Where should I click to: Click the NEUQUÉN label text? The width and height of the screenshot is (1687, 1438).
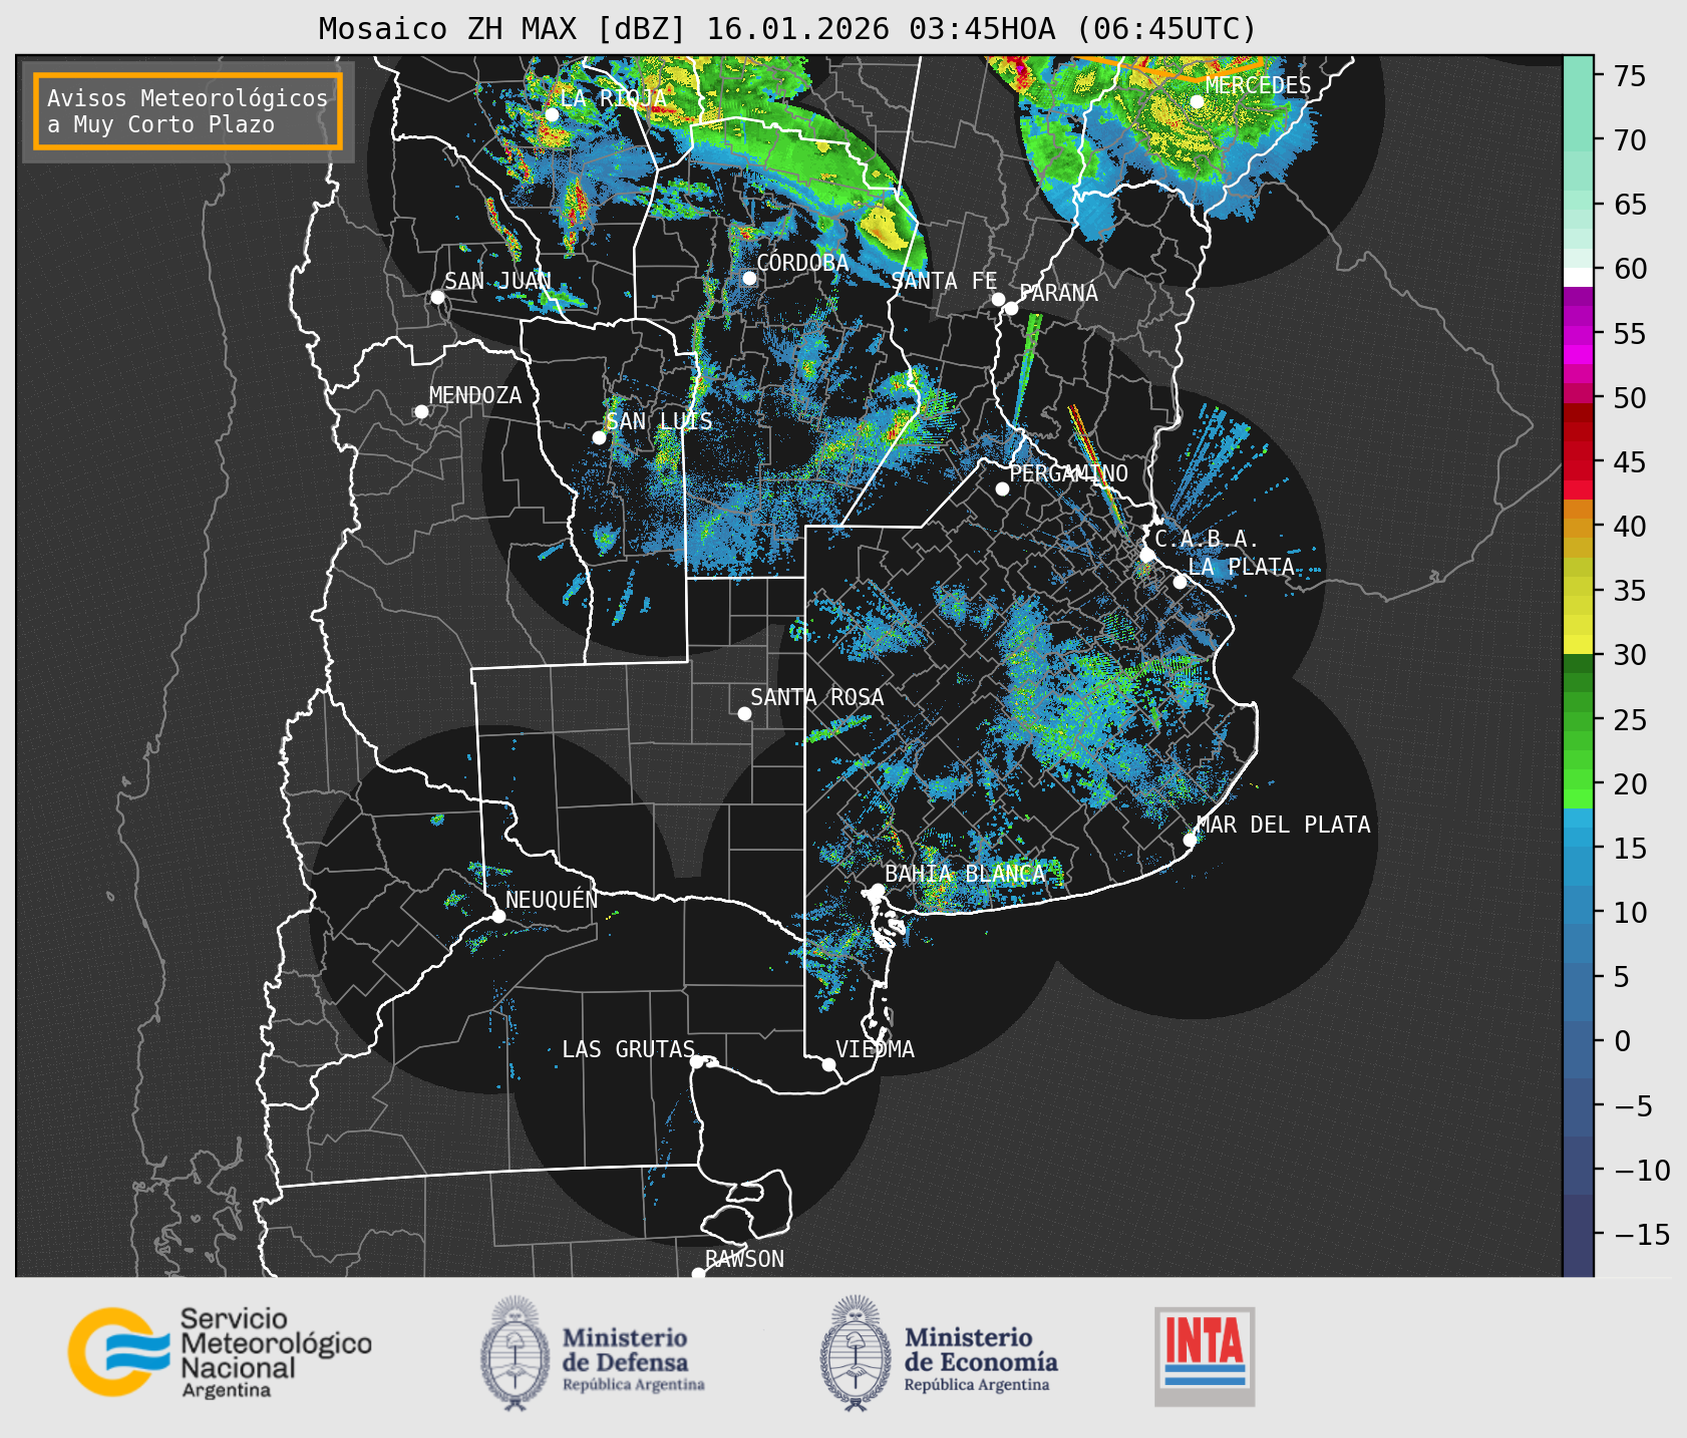point(551,899)
